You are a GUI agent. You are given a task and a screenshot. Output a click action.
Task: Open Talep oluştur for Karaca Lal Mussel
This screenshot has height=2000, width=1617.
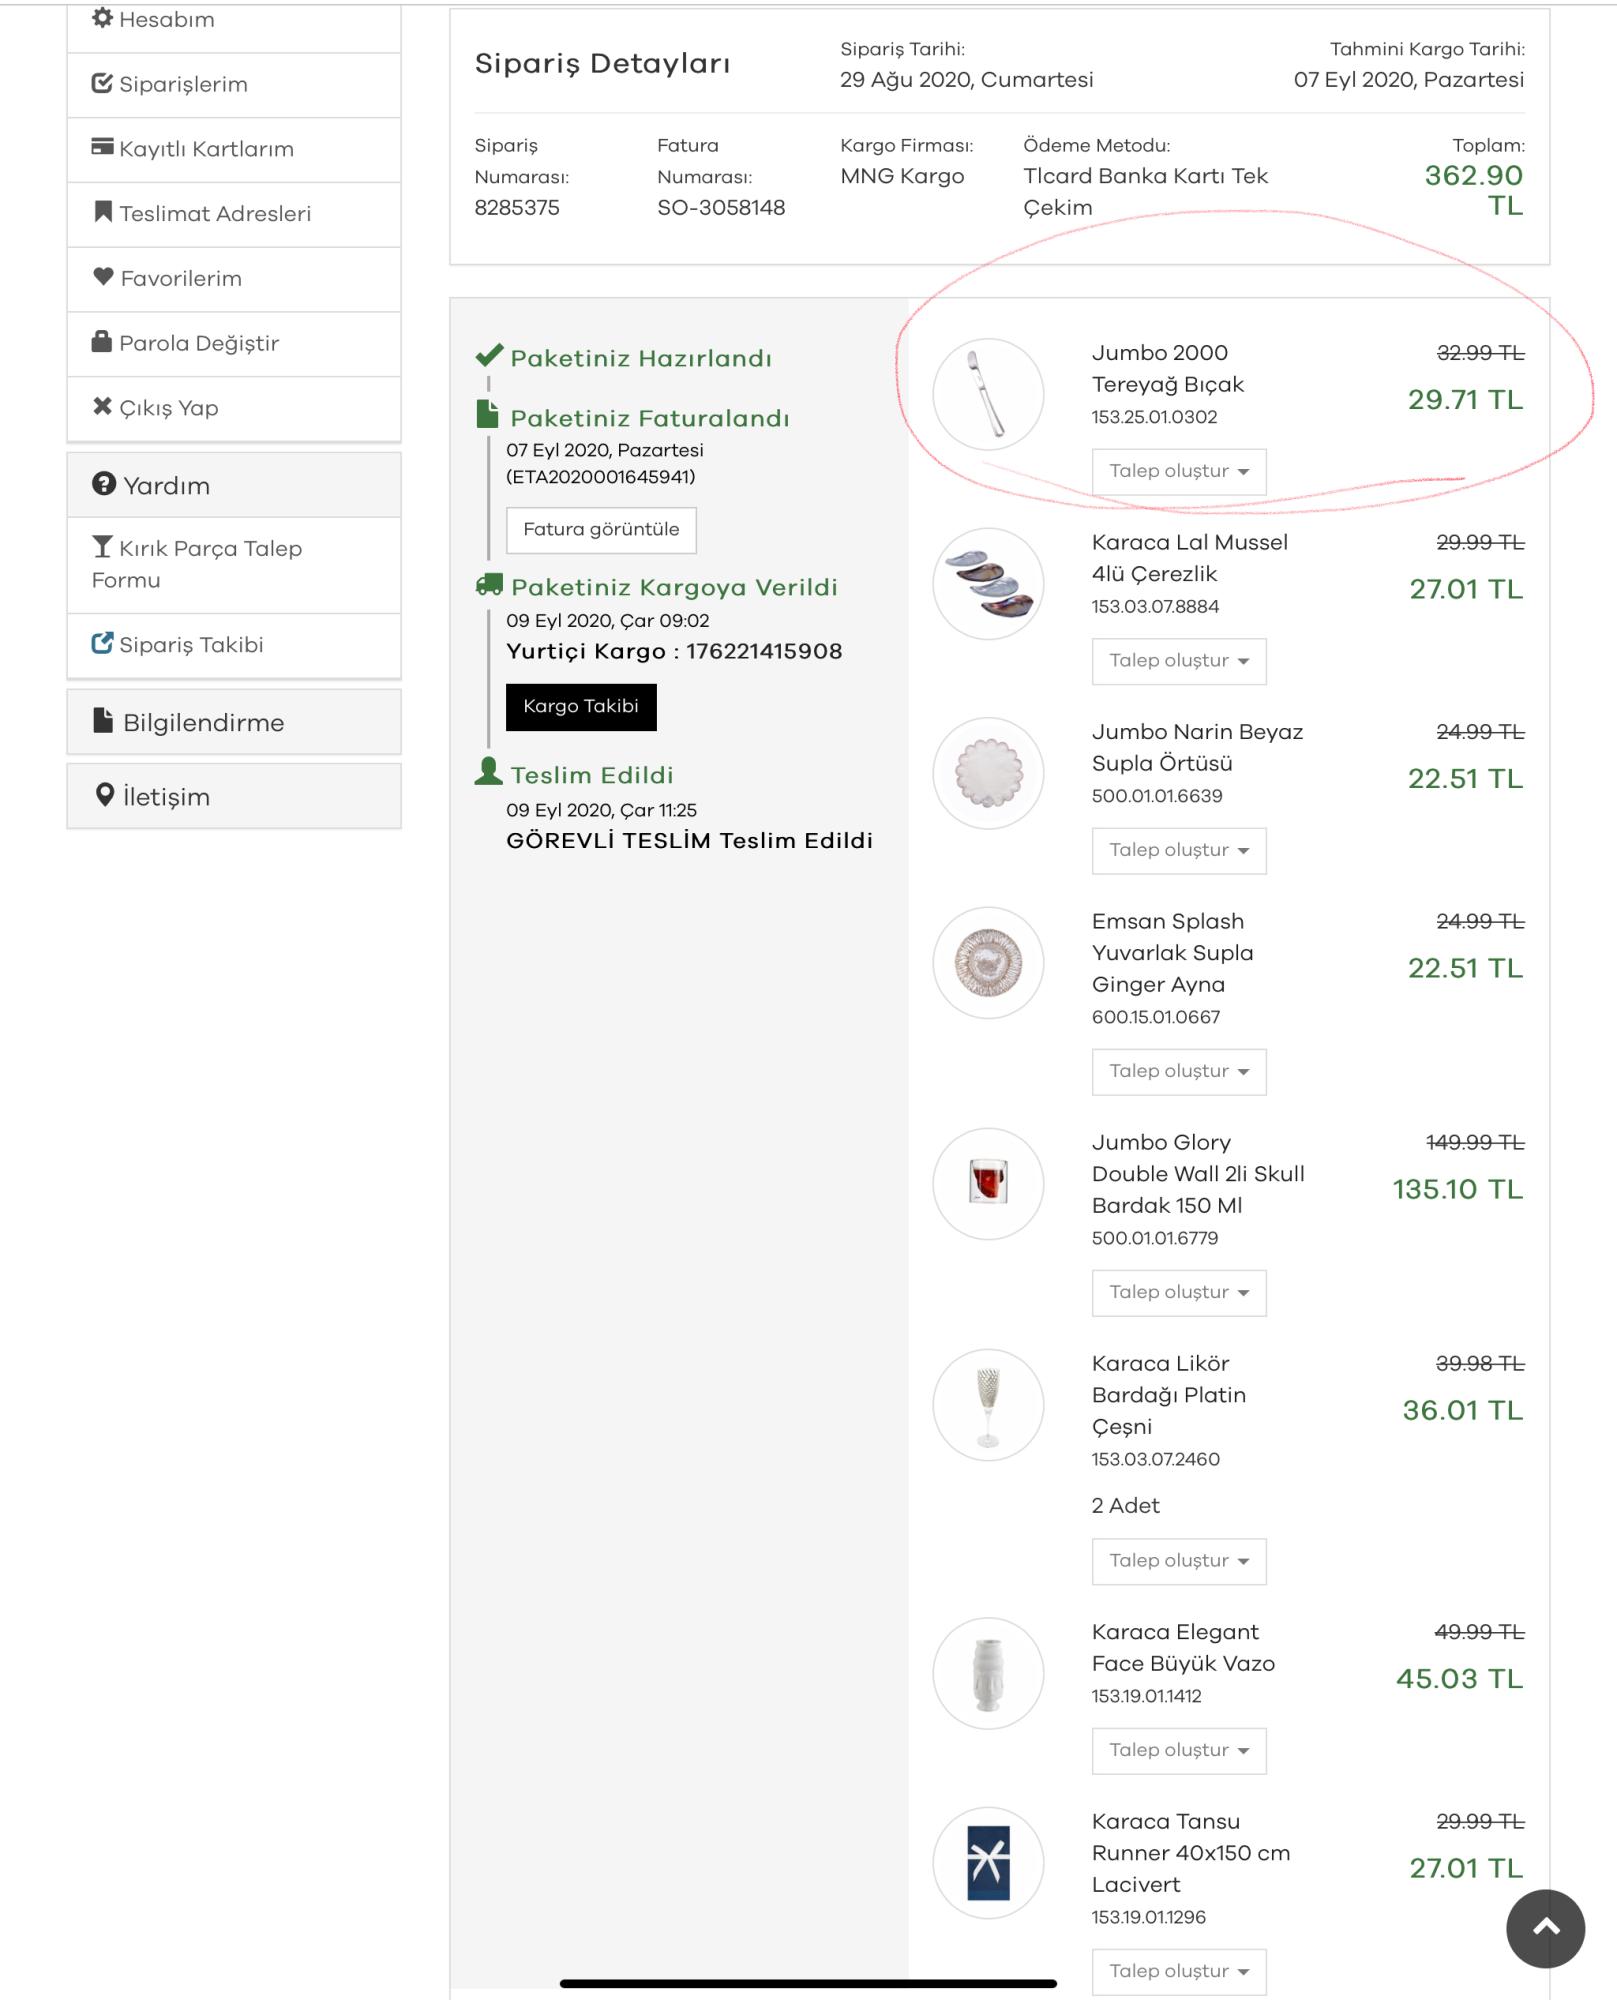[1179, 661]
